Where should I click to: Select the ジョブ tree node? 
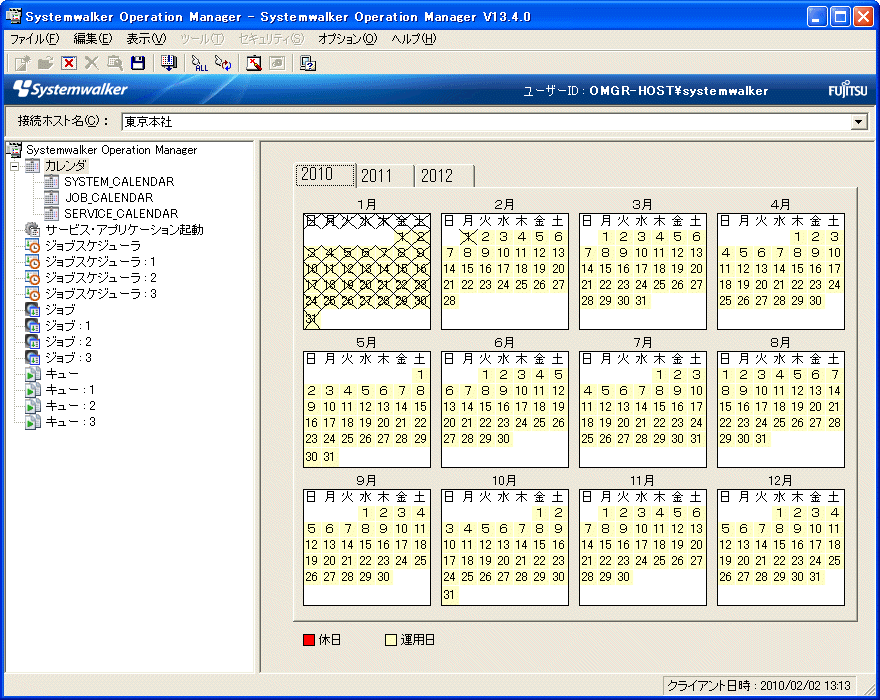[x=60, y=310]
